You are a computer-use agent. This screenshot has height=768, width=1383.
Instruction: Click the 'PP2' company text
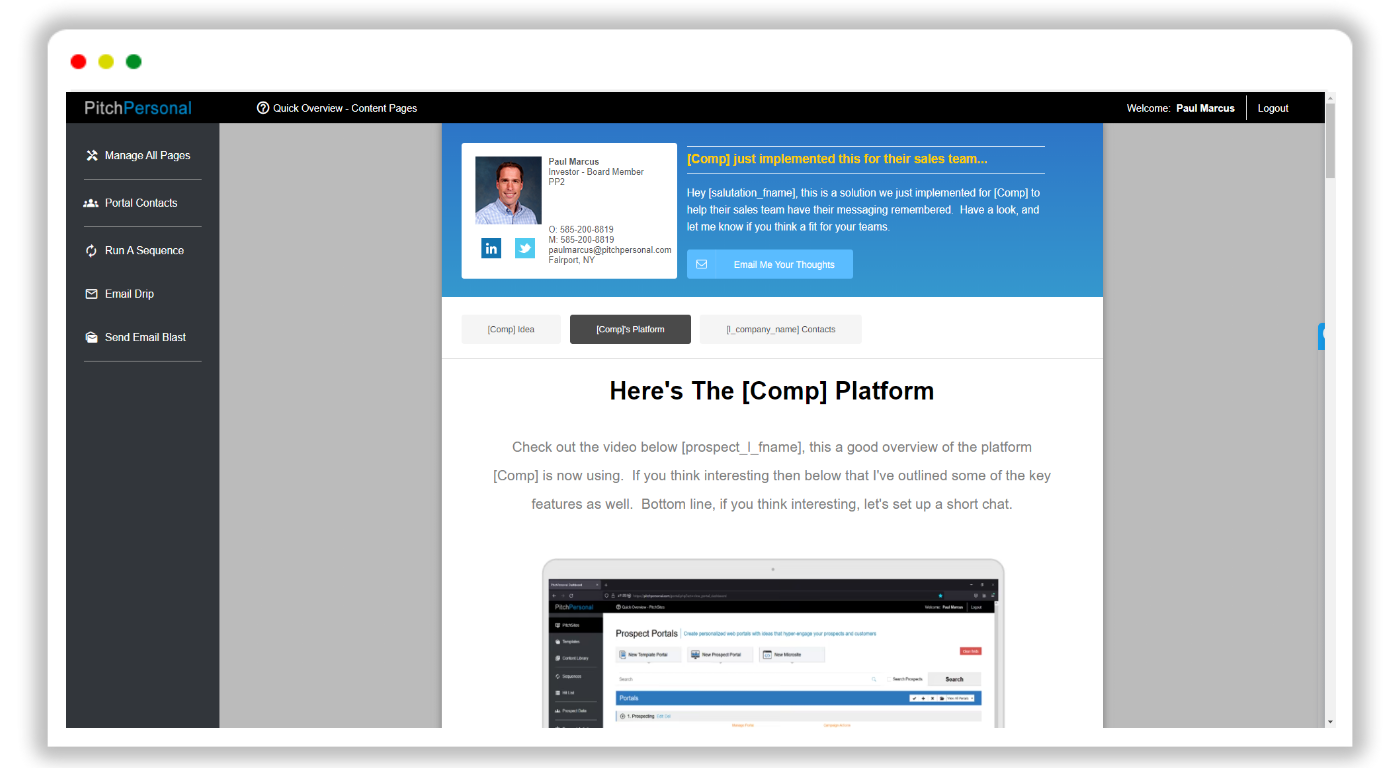click(557, 182)
